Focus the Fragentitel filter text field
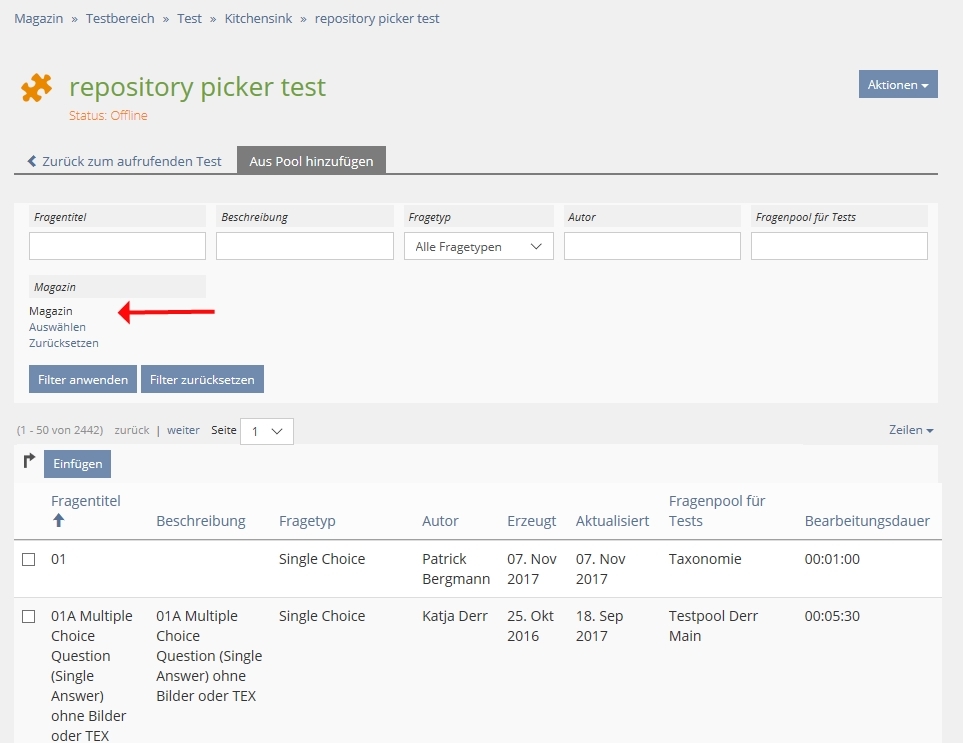Image resolution: width=963 pixels, height=743 pixels. pyautogui.click(x=117, y=246)
